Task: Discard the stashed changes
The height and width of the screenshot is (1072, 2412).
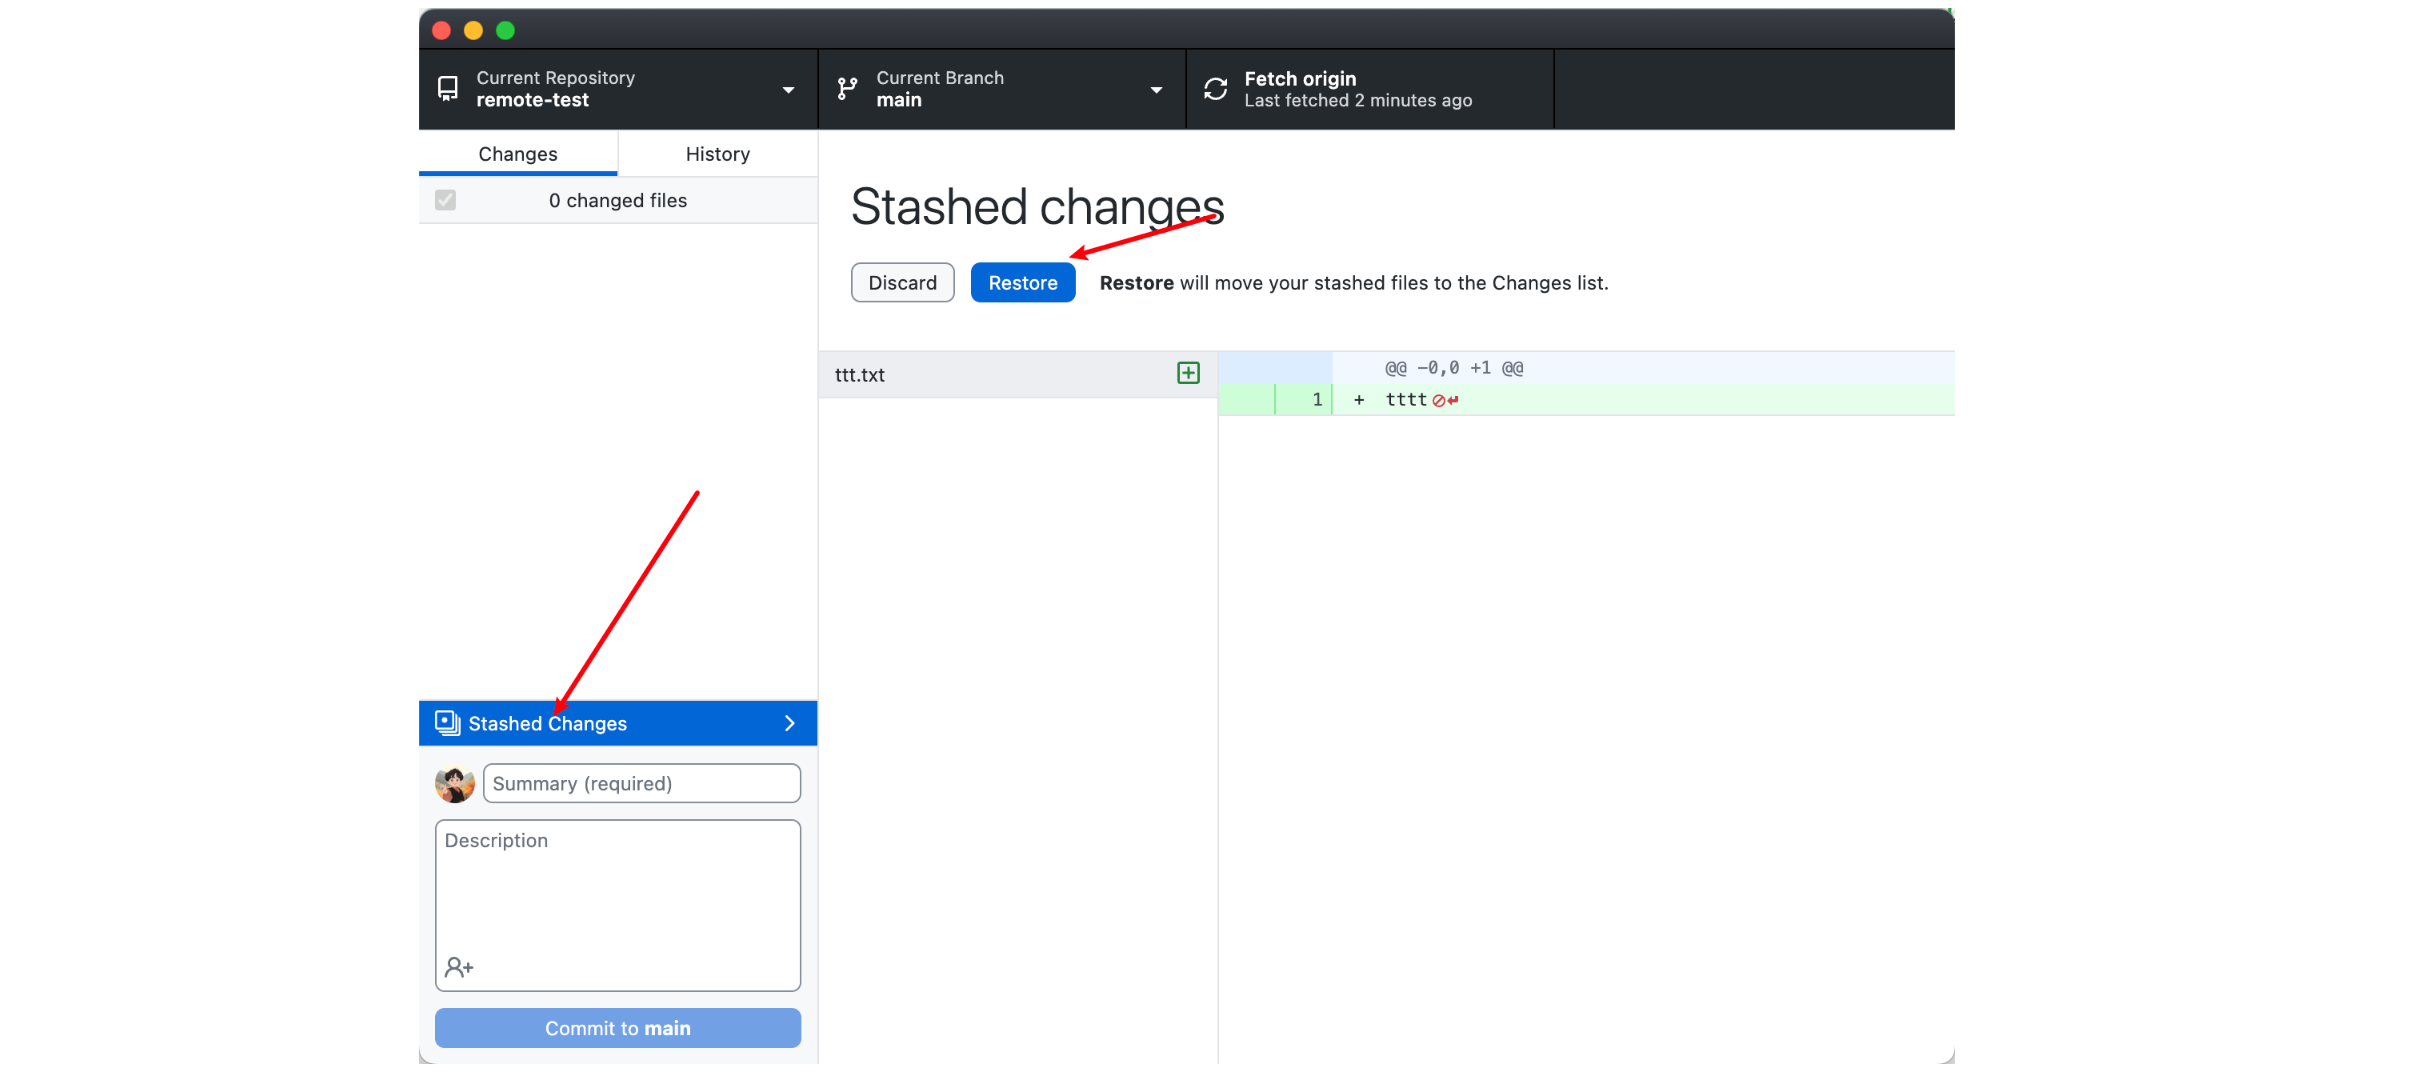Action: click(x=902, y=283)
